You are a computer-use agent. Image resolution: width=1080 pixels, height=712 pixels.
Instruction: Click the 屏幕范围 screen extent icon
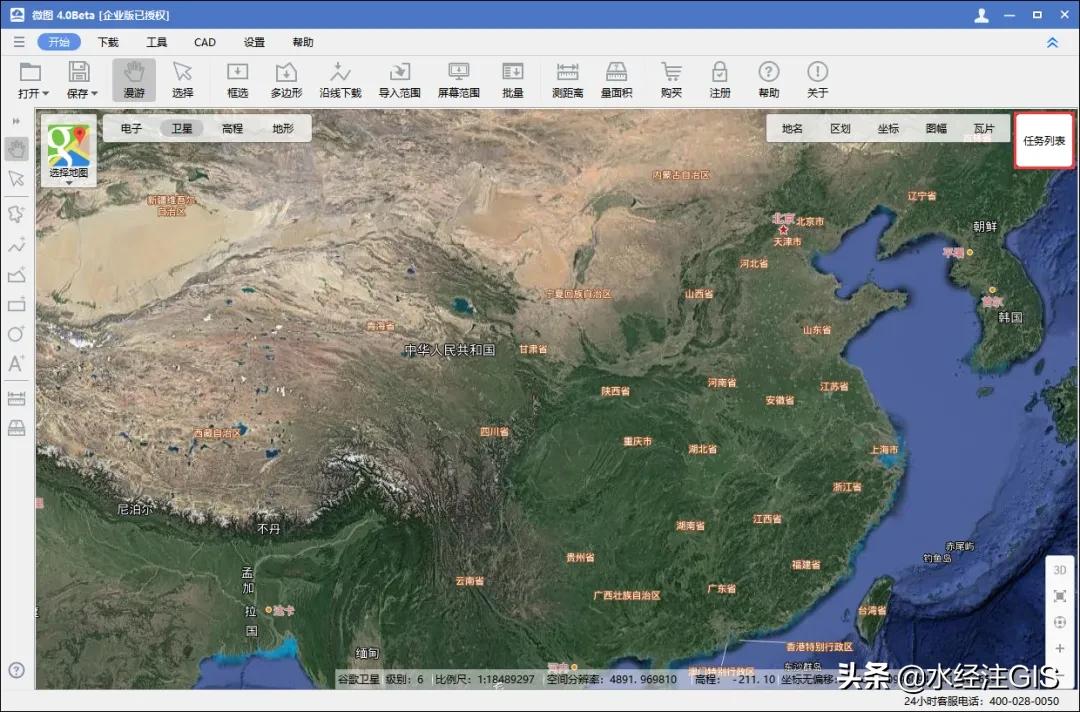[x=457, y=80]
